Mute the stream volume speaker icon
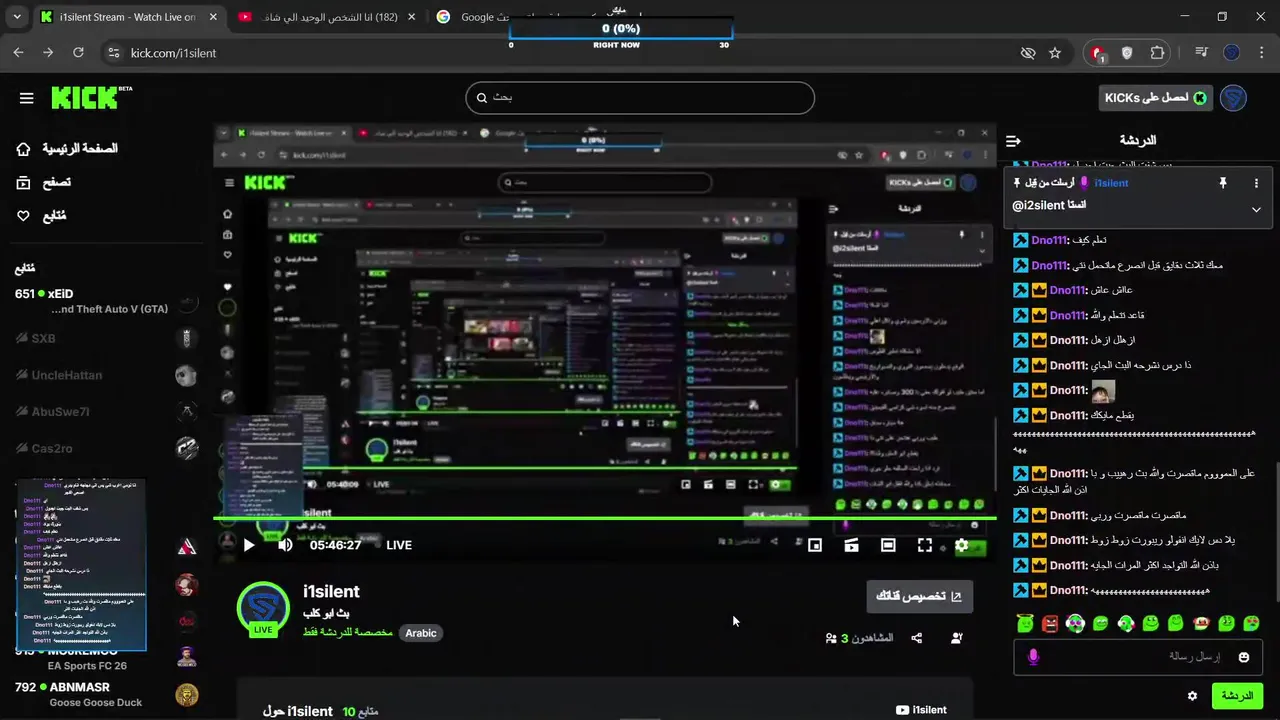1280x720 pixels. pyautogui.click(x=285, y=545)
